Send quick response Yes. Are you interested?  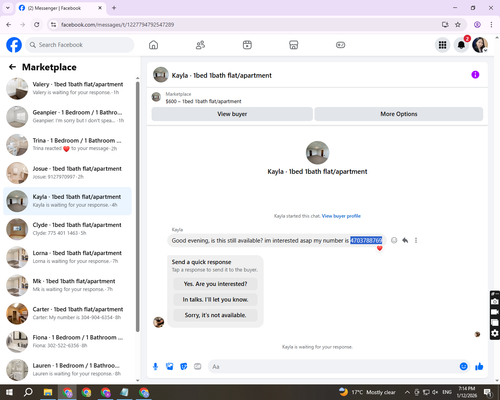215,284
